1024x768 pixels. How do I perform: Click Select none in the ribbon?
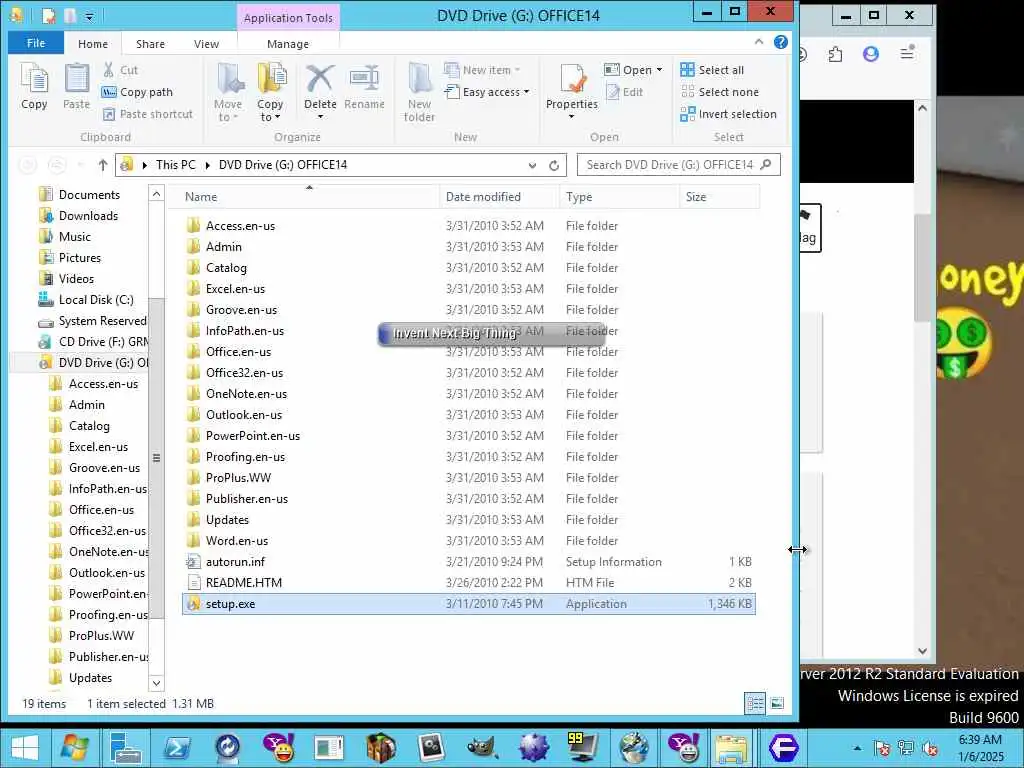coord(720,92)
